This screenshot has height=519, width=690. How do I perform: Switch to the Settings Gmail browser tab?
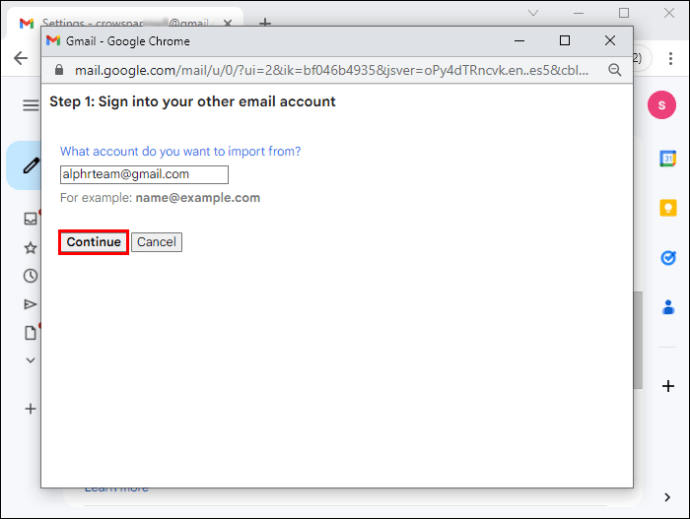pos(120,22)
